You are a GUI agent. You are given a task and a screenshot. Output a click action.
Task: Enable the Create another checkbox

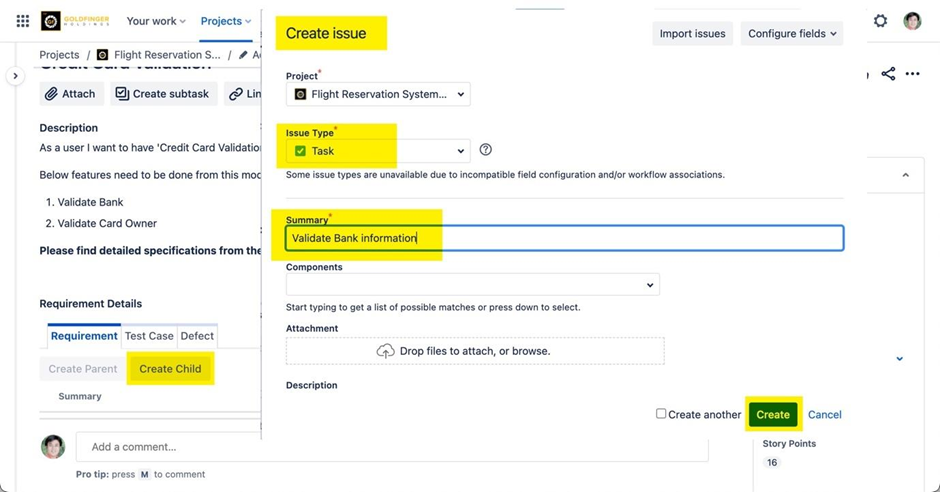[x=661, y=414]
